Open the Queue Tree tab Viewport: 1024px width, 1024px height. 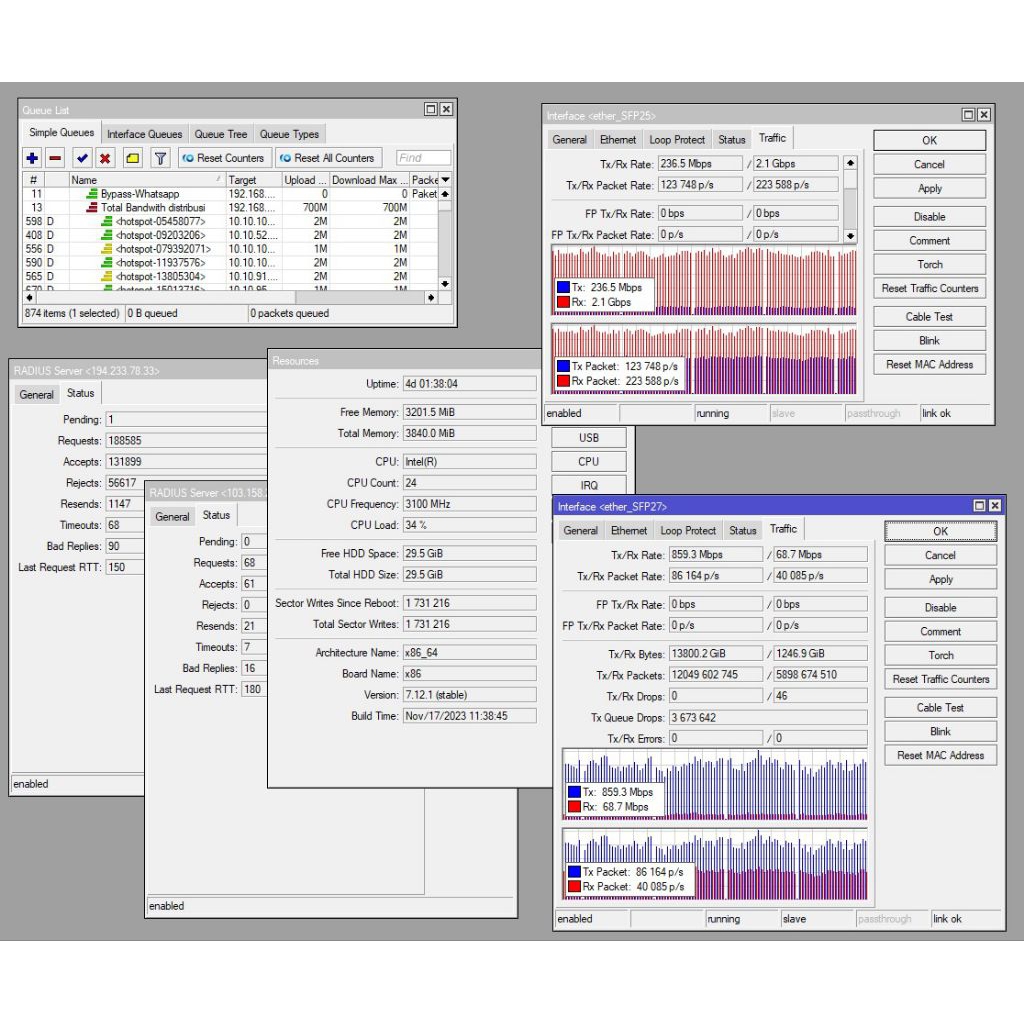221,134
